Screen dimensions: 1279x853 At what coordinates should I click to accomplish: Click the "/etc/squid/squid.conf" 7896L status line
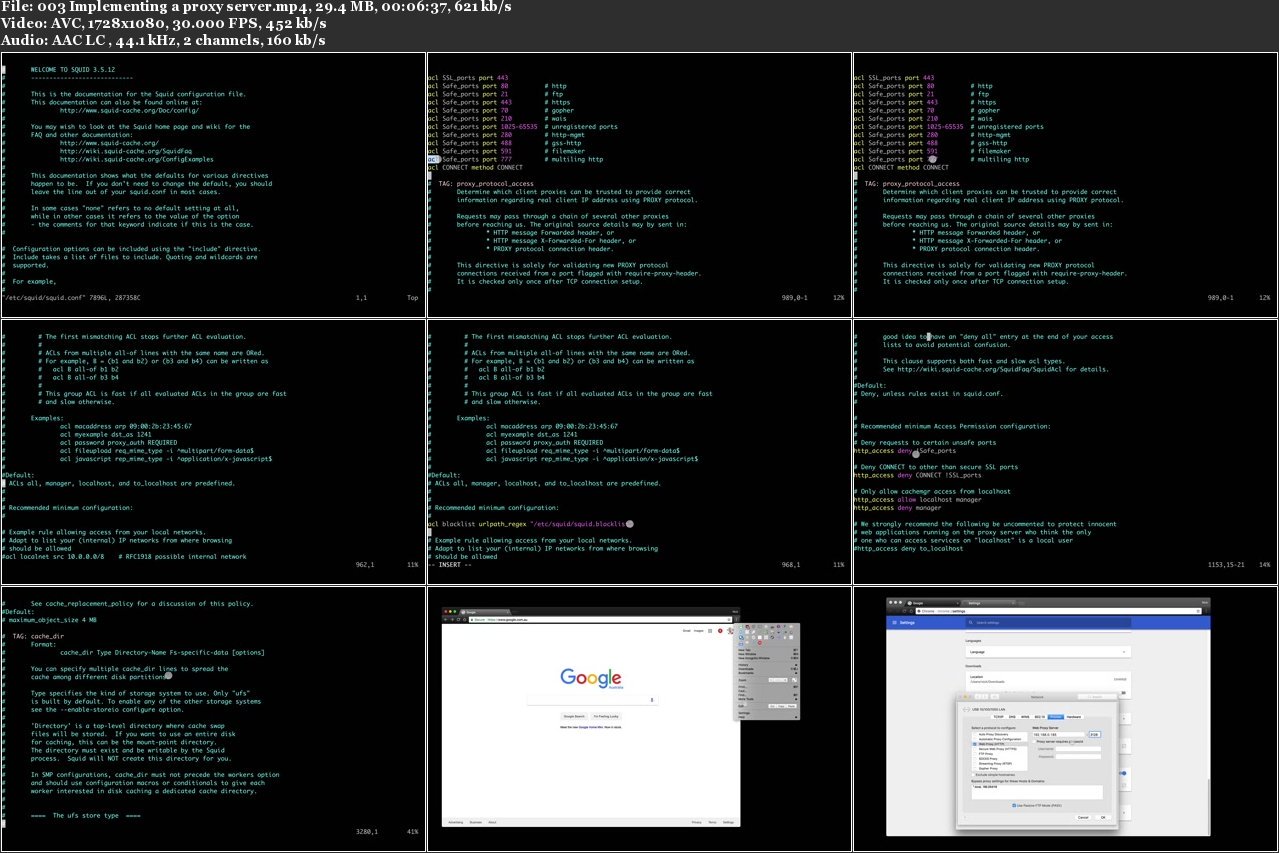point(72,298)
